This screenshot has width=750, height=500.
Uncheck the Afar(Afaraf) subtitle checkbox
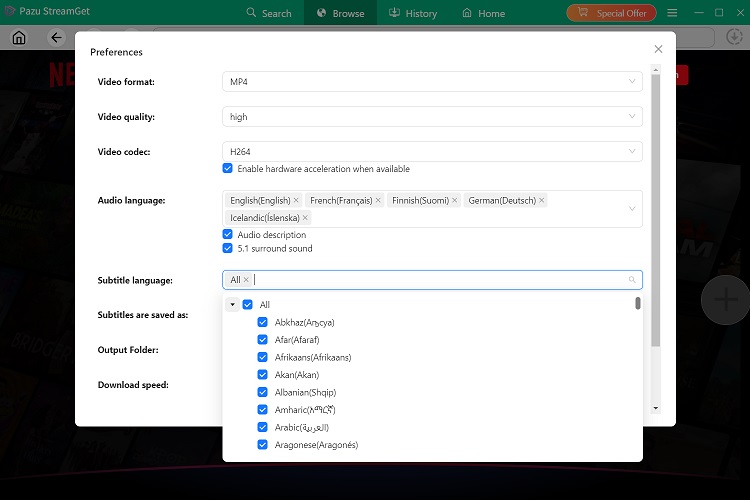tap(263, 340)
